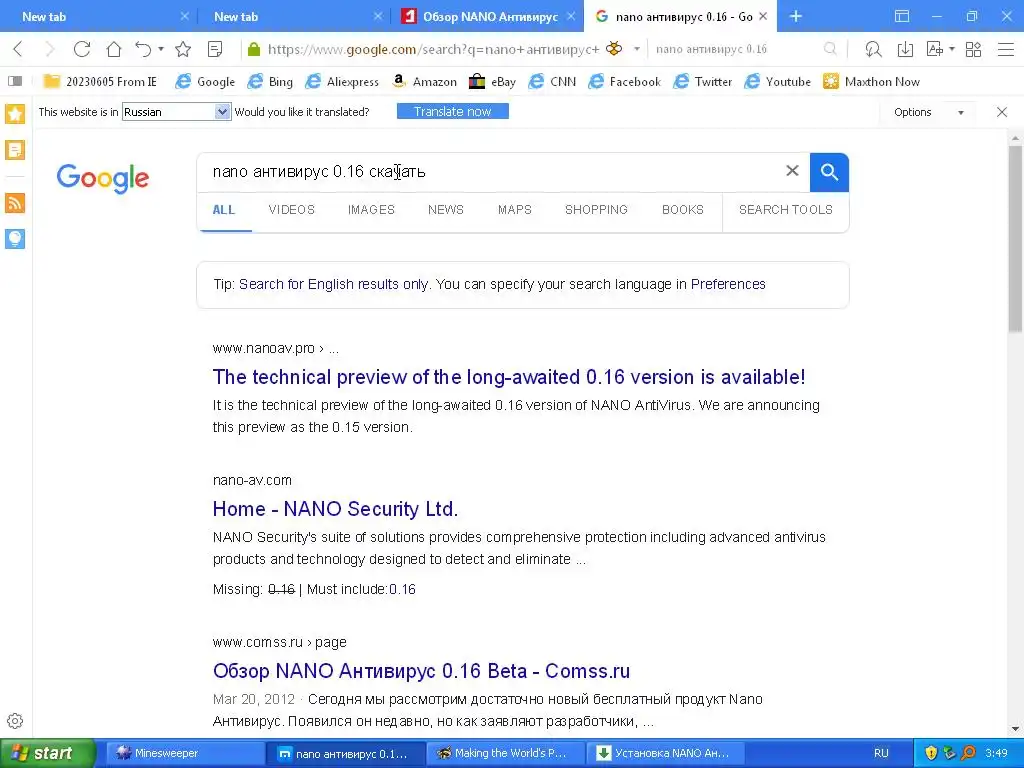
Task: Open the home page icon
Action: click(114, 49)
